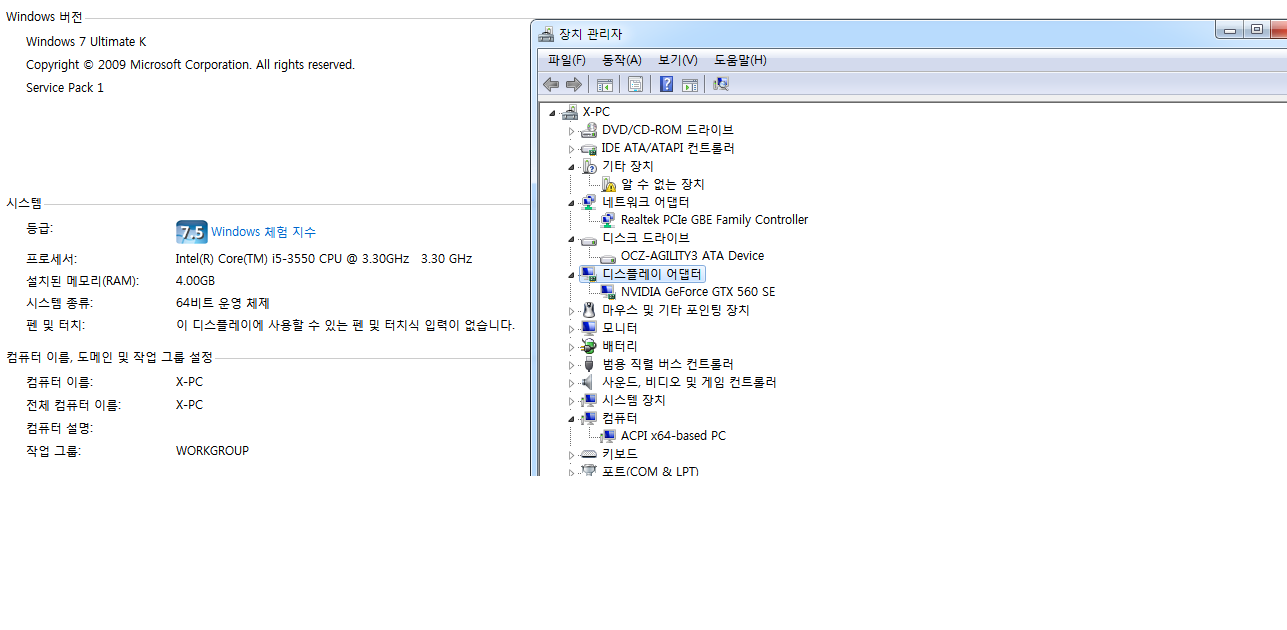This screenshot has width=1287, height=630.
Task: Click the scan for hardware changes icon
Action: coord(720,85)
